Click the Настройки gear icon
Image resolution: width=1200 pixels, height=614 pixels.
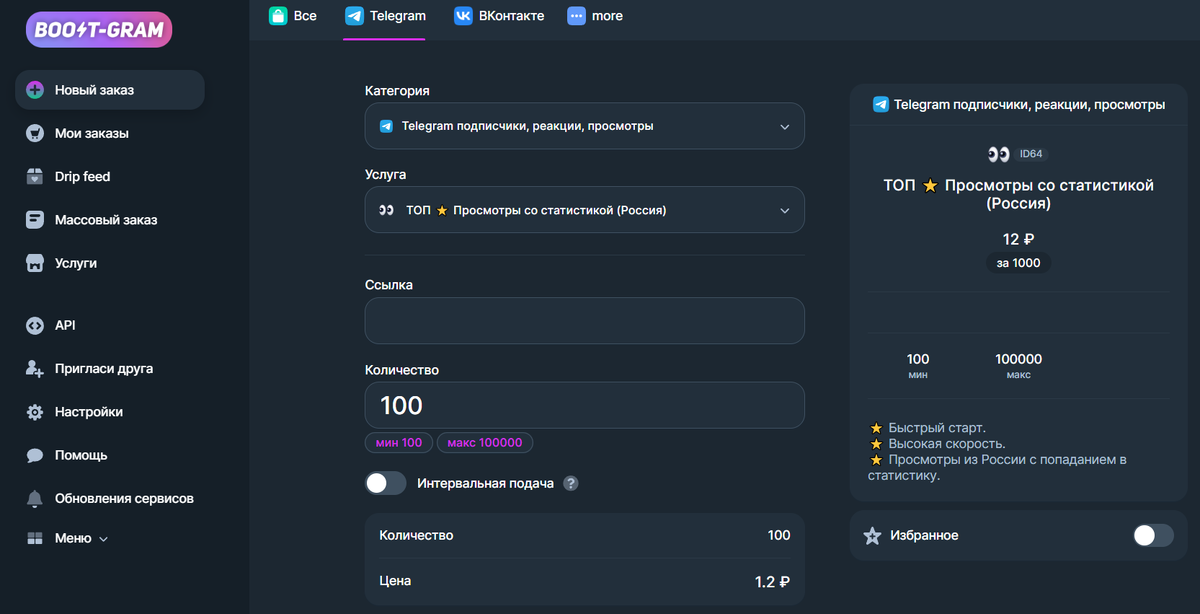click(x=35, y=412)
